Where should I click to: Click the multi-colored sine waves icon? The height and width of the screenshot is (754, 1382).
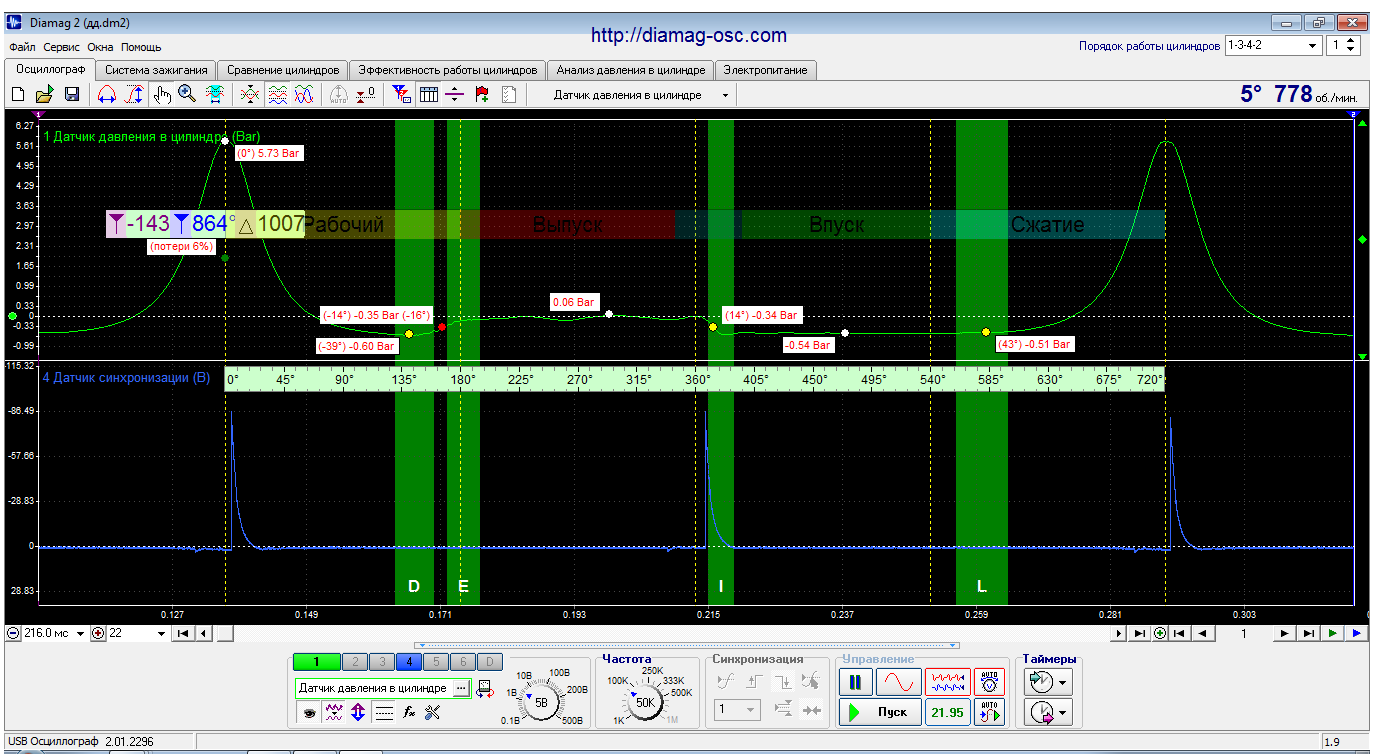(305, 94)
